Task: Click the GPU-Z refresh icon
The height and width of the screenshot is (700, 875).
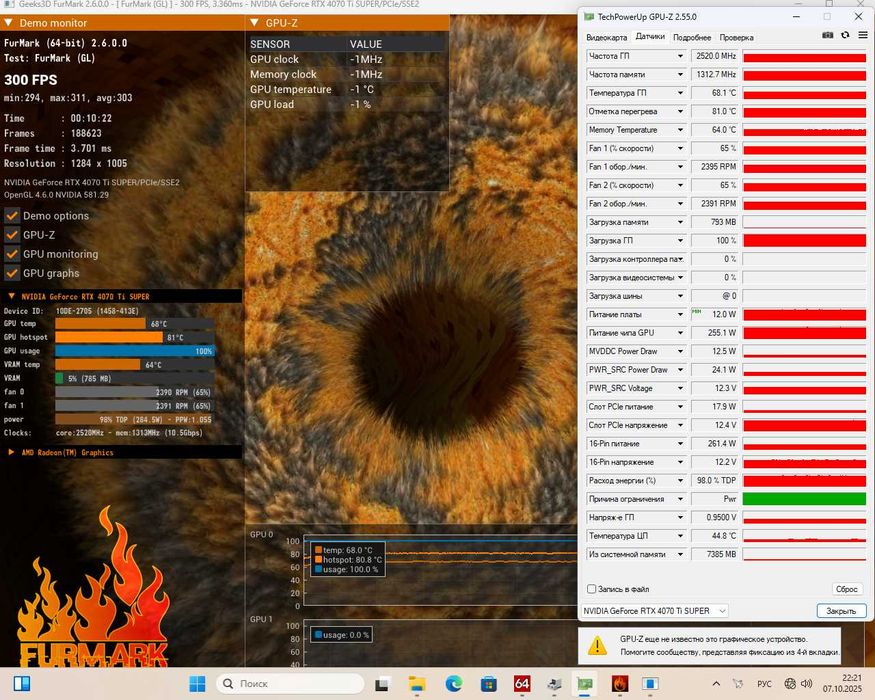Action: tap(845, 35)
